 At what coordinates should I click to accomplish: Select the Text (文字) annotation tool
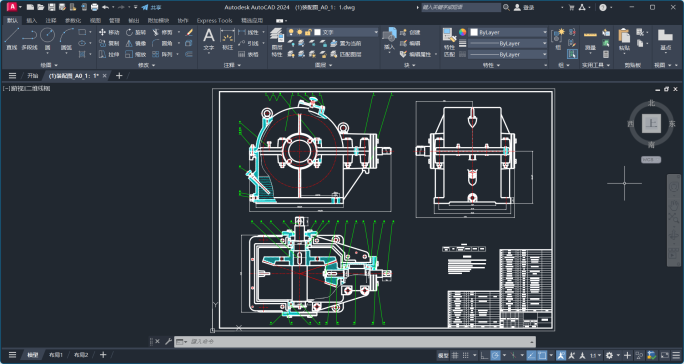(209, 39)
